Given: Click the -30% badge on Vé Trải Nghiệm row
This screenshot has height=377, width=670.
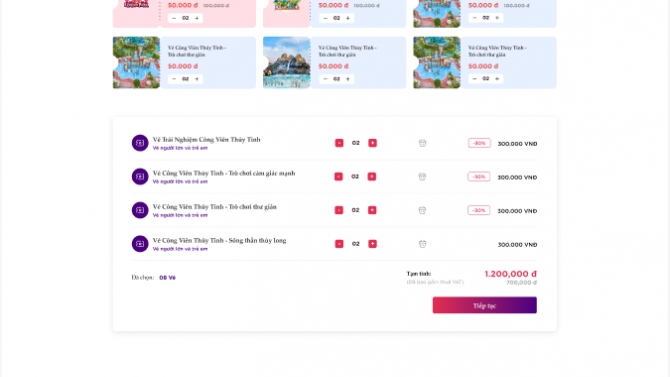Looking at the screenshot, I should pyautogui.click(x=479, y=143).
